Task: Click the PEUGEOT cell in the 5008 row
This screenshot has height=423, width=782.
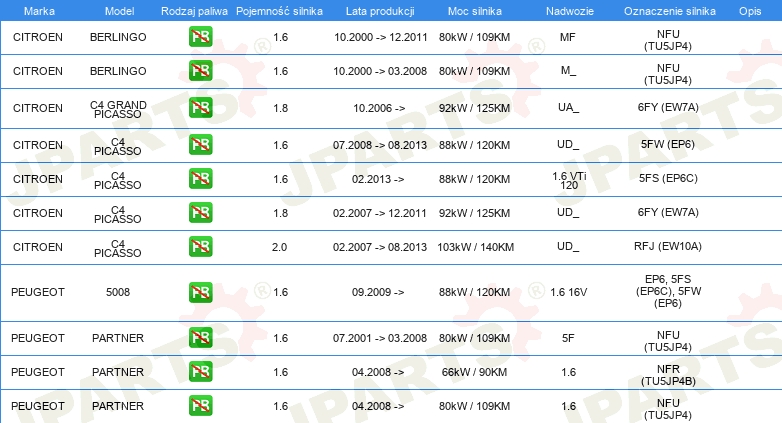Action: point(38,292)
